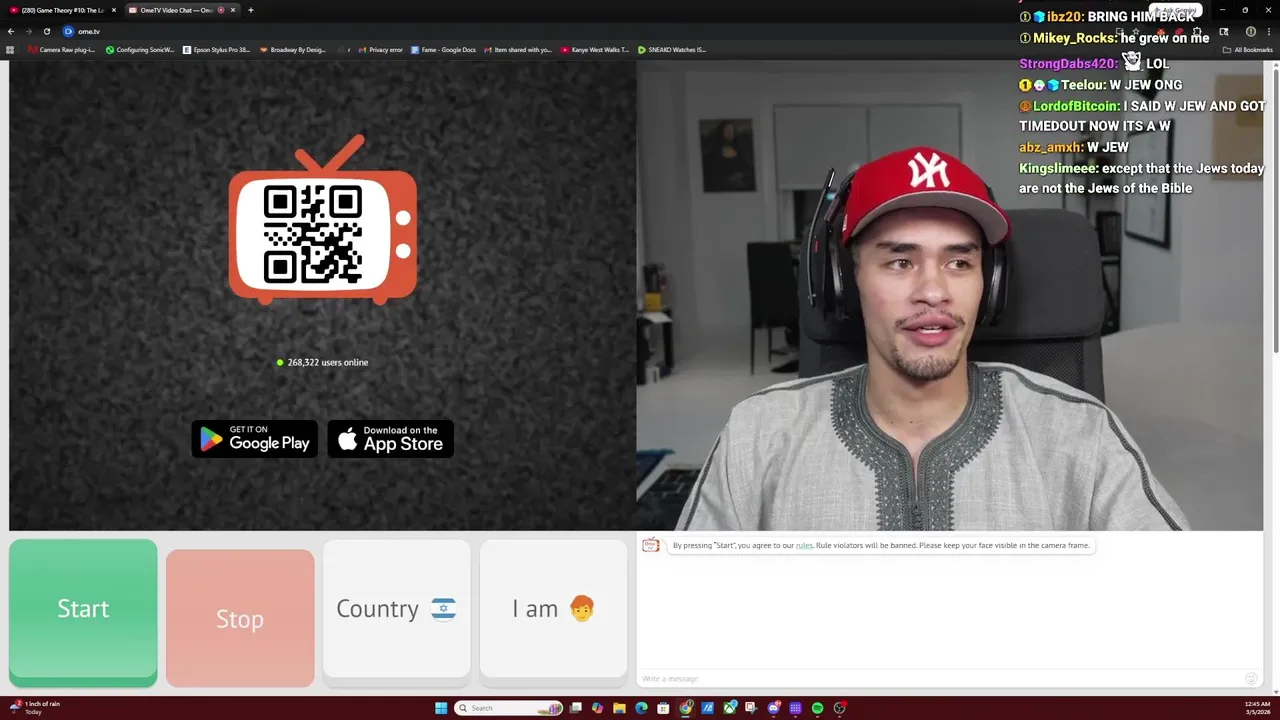The image size is (1280, 720).
Task: Open Spotify from the taskbar
Action: point(817,708)
